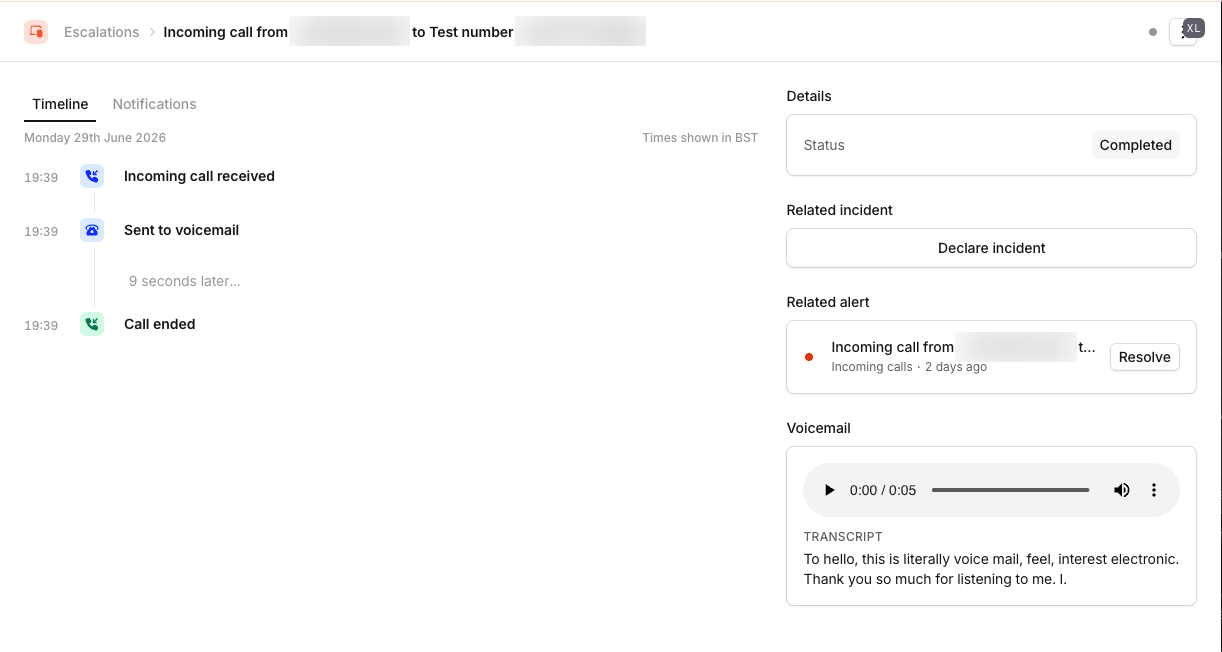Image resolution: width=1222 pixels, height=652 pixels.
Task: Click the breadcrumb chevron separator
Action: coord(152,32)
